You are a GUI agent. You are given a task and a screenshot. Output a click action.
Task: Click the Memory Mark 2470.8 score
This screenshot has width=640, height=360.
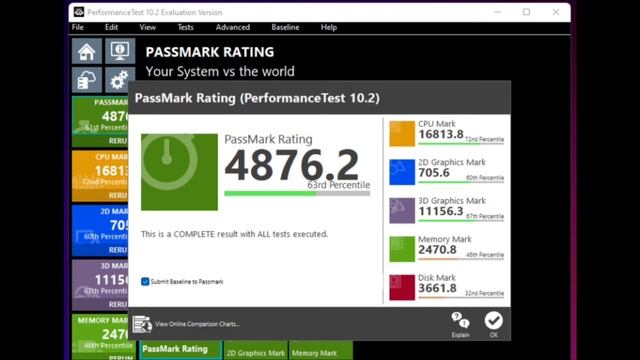pyautogui.click(x=438, y=249)
